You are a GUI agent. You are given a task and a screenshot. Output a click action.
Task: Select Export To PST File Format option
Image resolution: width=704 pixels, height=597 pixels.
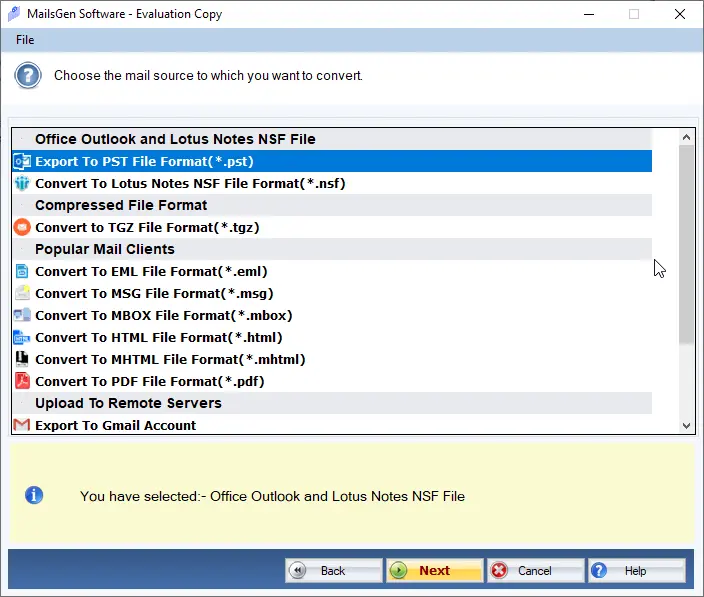(x=332, y=161)
